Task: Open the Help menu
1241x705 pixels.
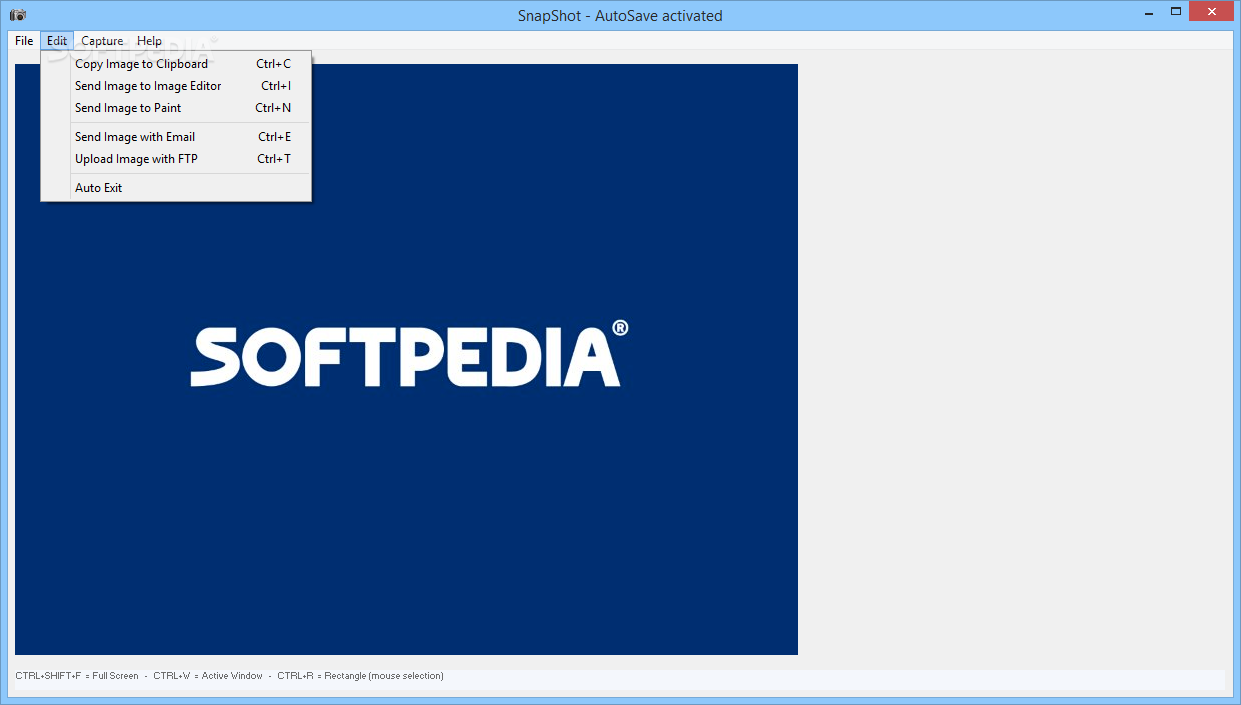Action: point(150,41)
